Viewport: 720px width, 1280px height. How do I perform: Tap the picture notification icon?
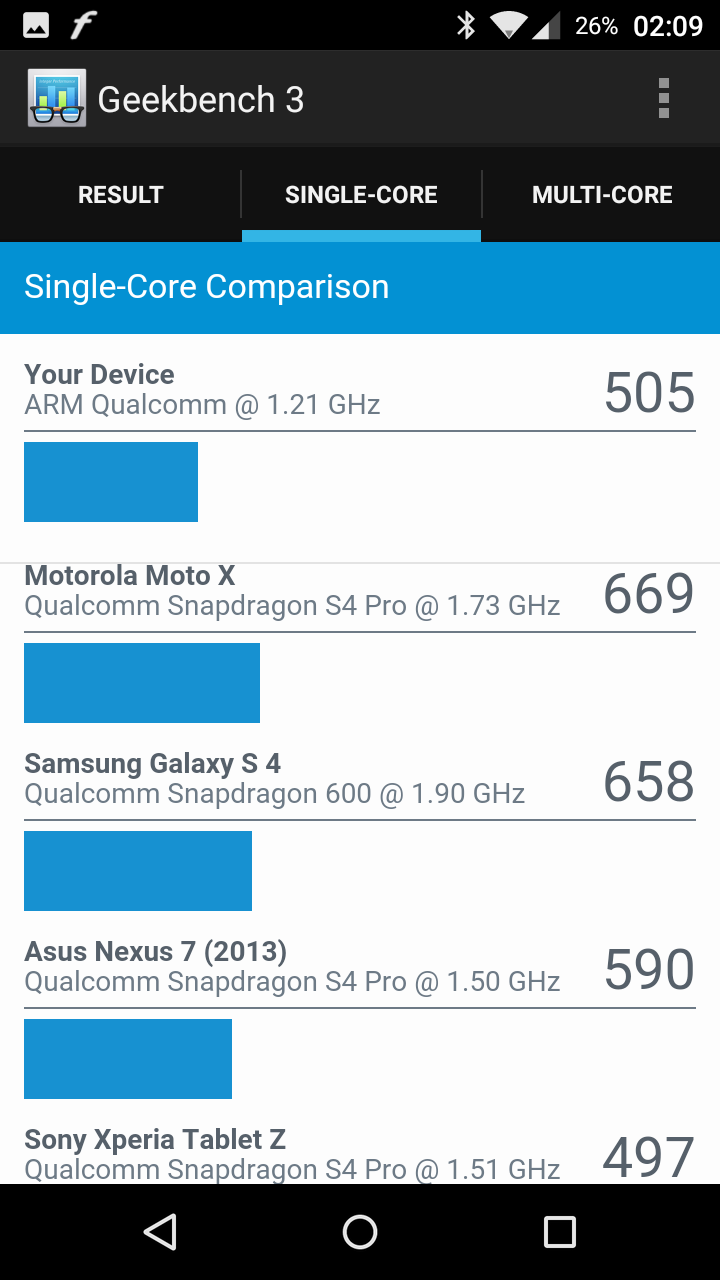(36, 26)
